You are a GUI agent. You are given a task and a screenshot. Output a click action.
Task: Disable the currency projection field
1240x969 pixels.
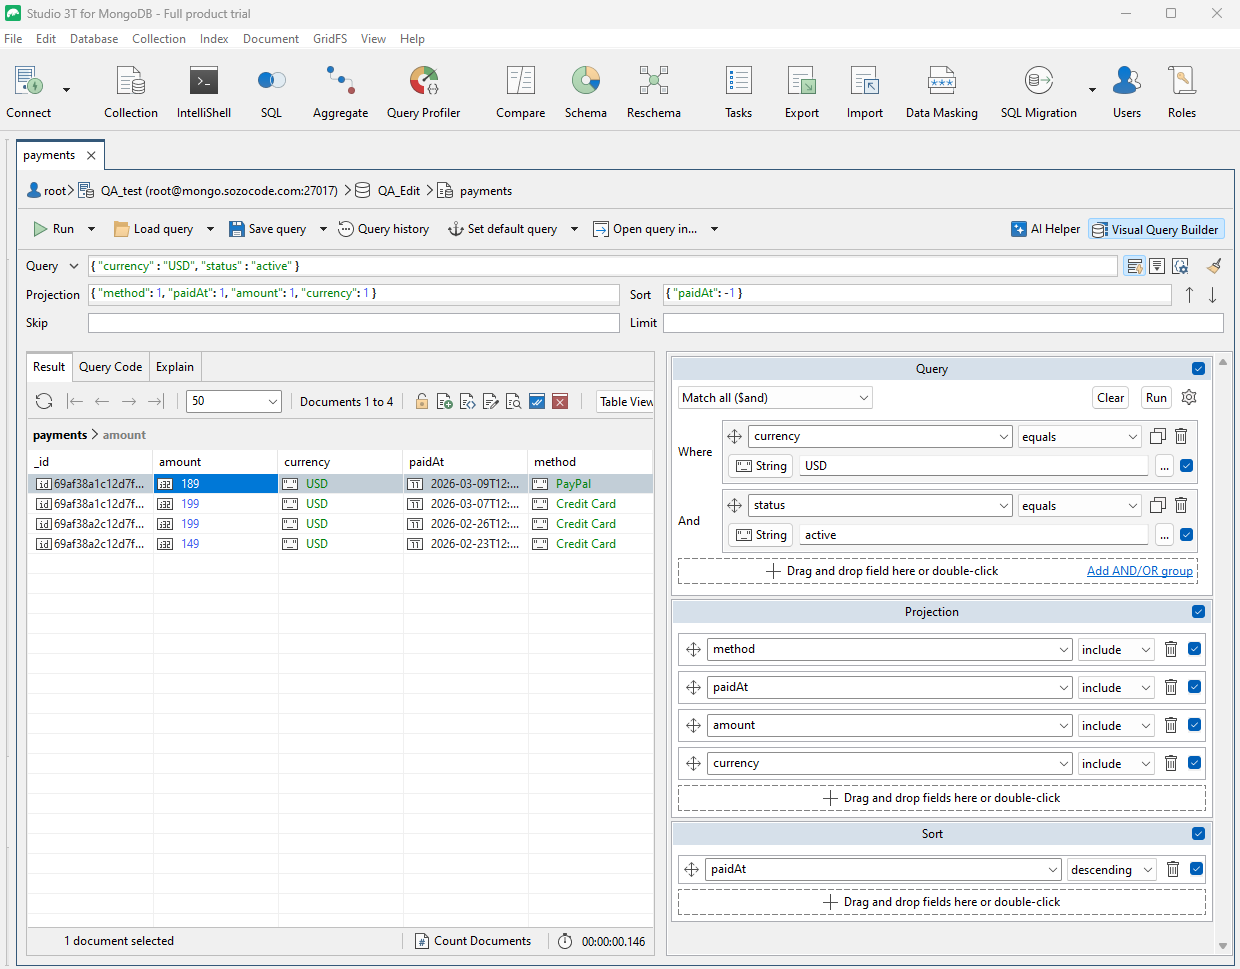coord(1195,763)
